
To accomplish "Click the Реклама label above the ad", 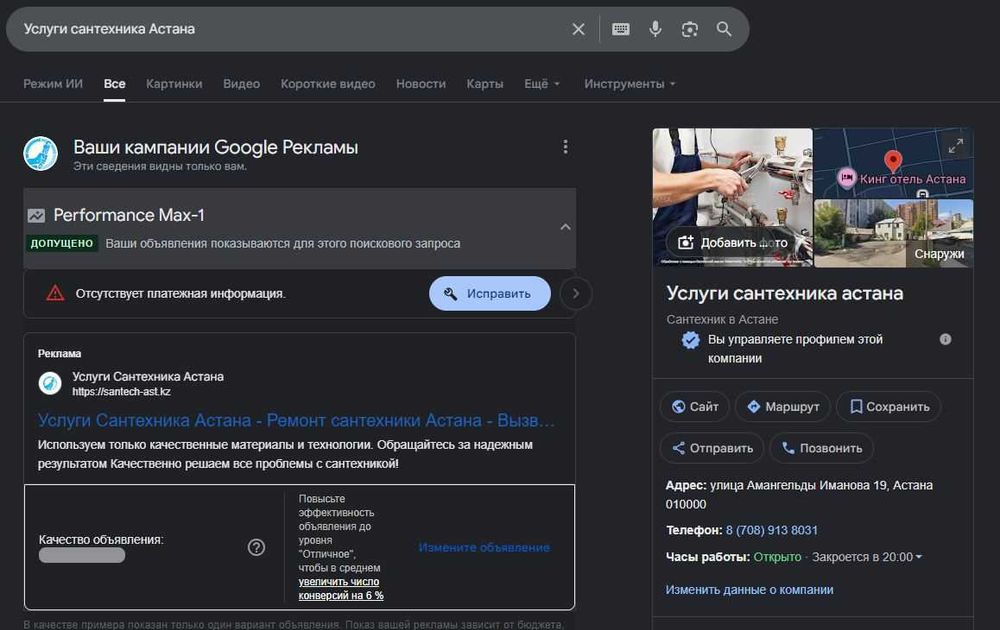I will click(59, 353).
